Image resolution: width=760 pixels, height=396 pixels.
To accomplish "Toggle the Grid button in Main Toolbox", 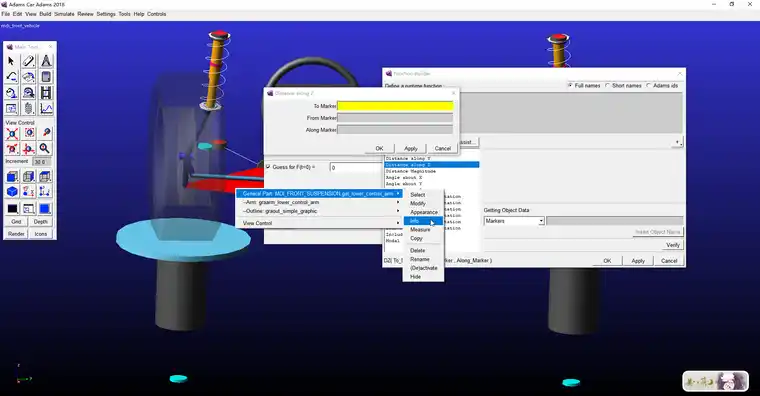I will click(16, 222).
